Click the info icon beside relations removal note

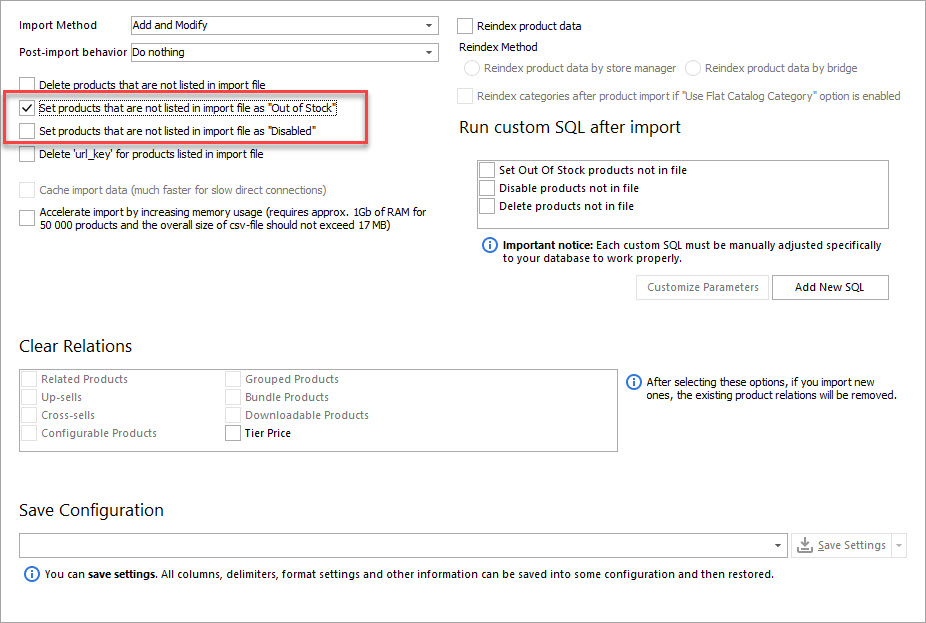point(633,382)
